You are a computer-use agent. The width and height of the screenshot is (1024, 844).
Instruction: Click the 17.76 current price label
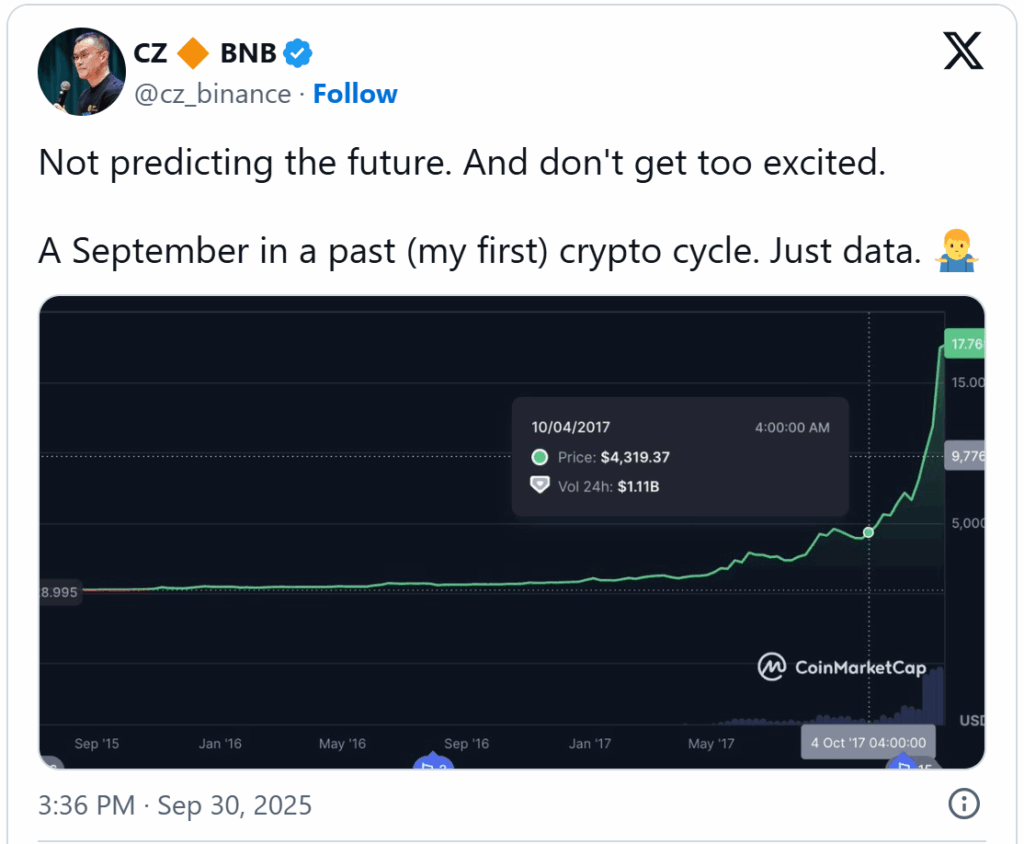tap(966, 344)
